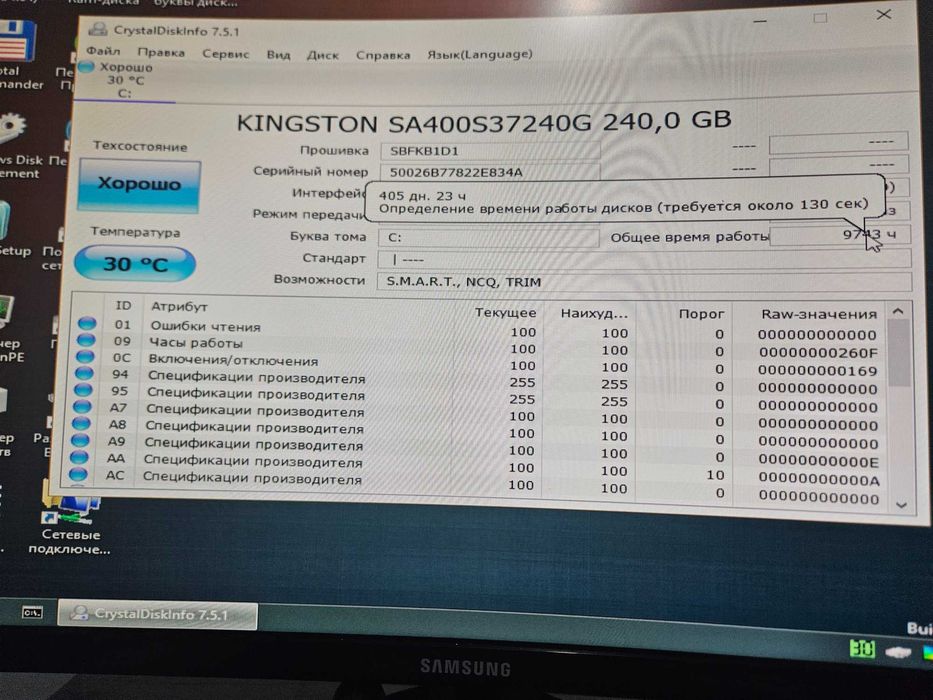933x700 pixels.
Task: Click the status icon of attribute A8
Action: point(81,423)
